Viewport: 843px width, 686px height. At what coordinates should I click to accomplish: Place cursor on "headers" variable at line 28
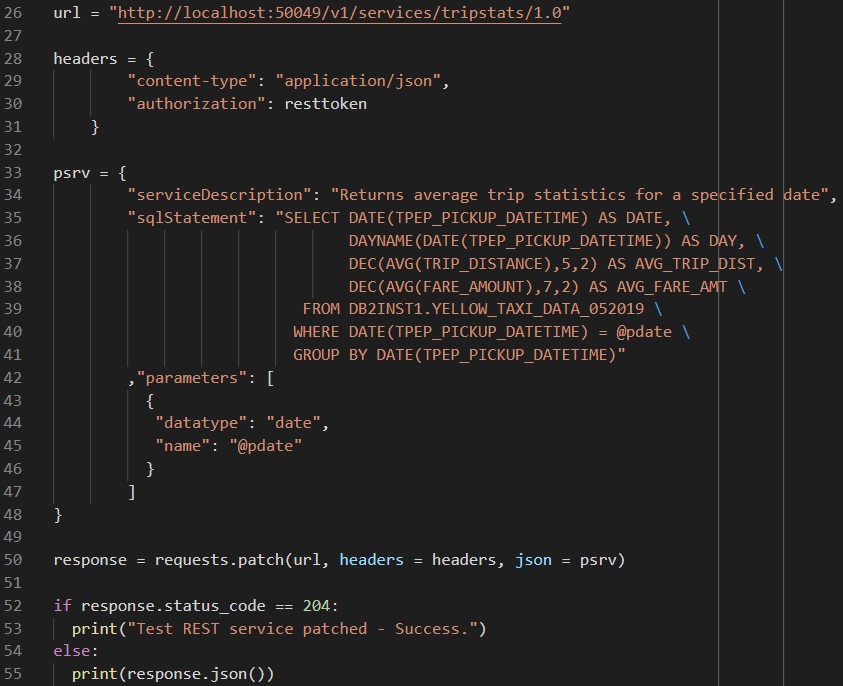click(x=85, y=59)
